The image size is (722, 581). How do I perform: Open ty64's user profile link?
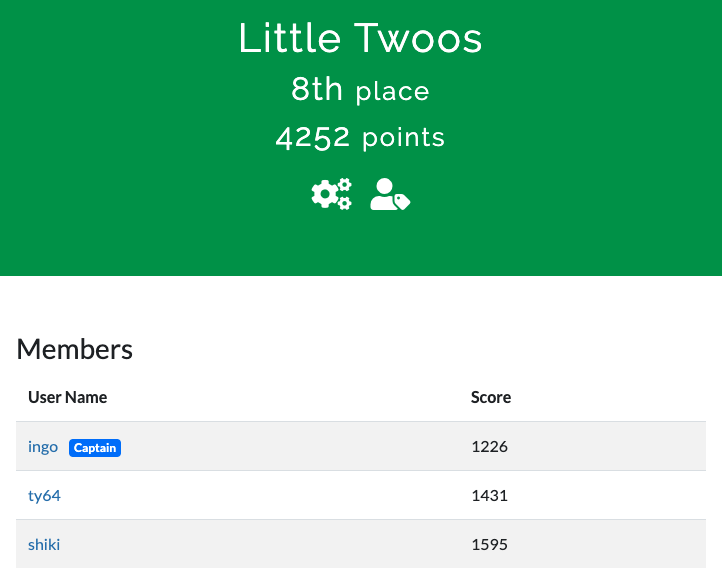[44, 495]
